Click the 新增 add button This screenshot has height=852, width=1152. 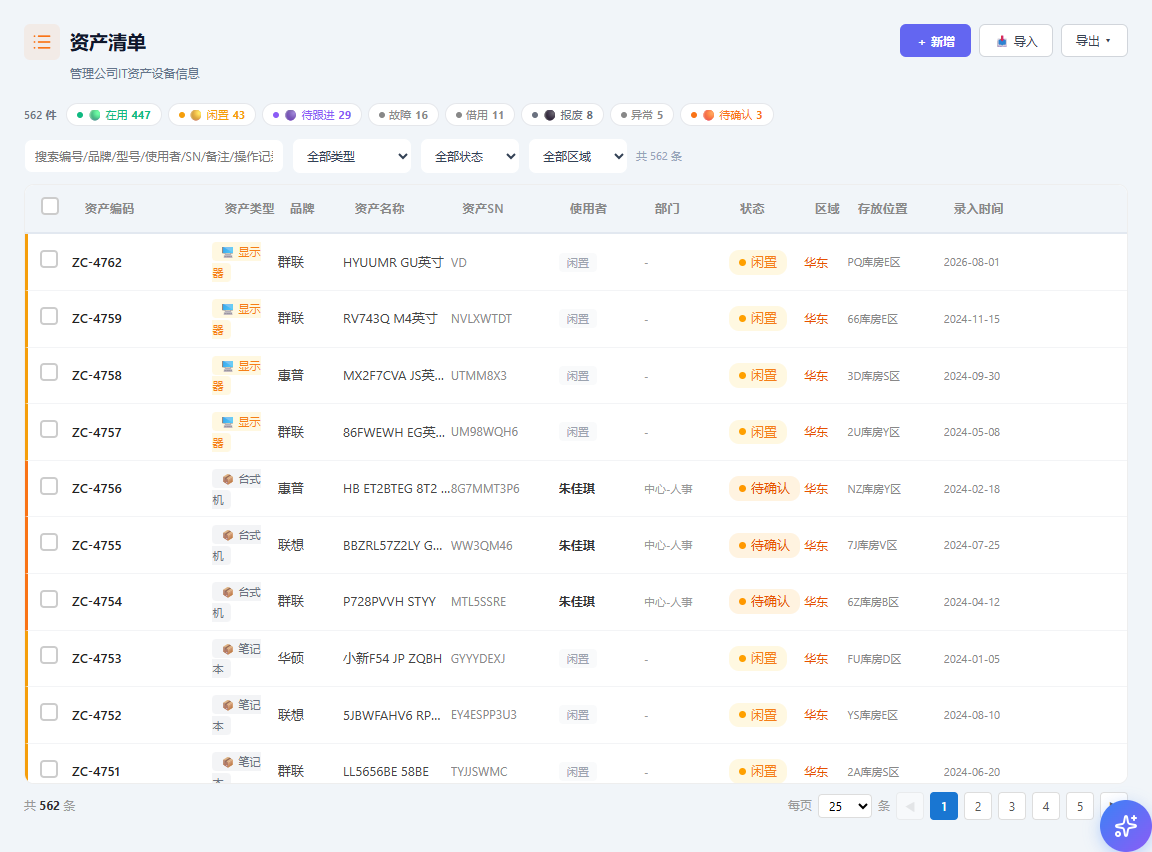tap(935, 40)
